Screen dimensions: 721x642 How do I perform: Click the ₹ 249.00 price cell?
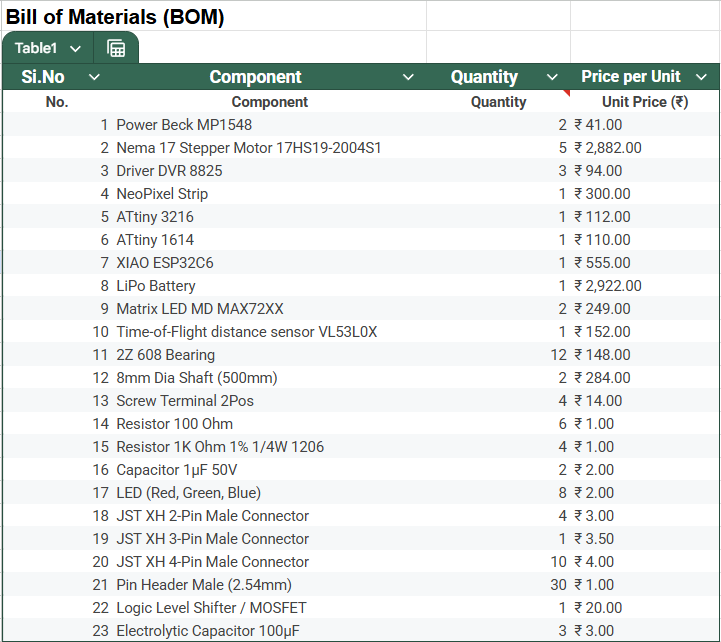(645, 309)
